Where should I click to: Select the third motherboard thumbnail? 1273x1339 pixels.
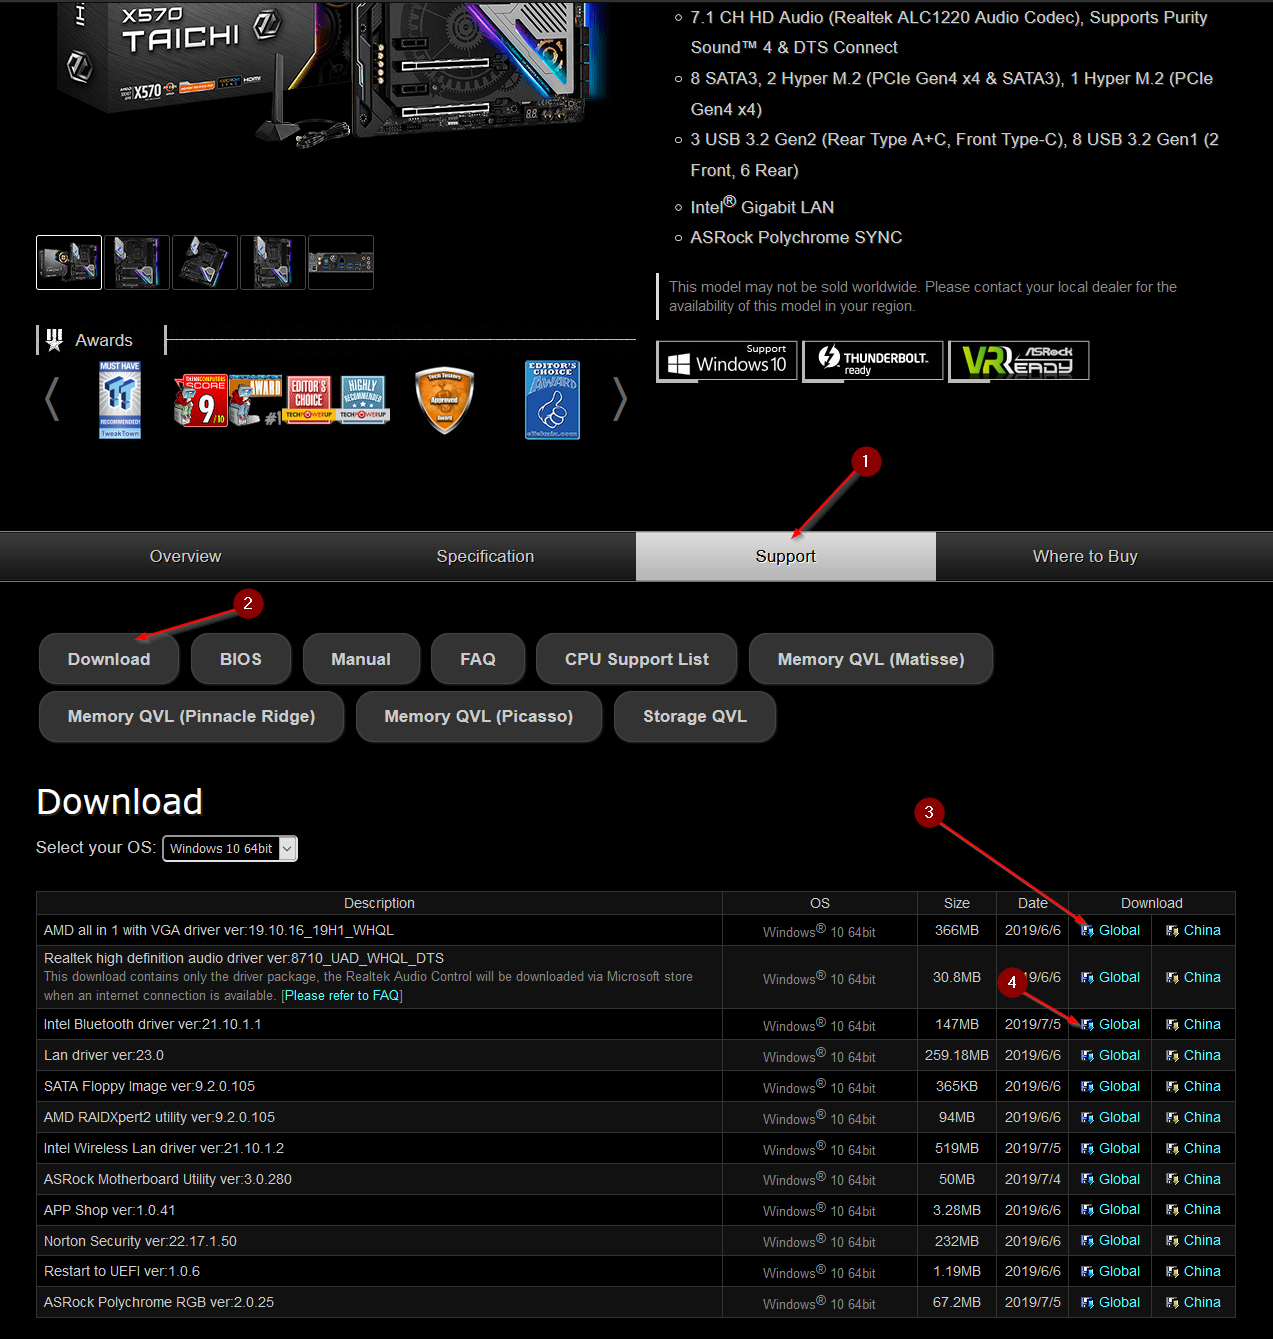click(x=205, y=262)
